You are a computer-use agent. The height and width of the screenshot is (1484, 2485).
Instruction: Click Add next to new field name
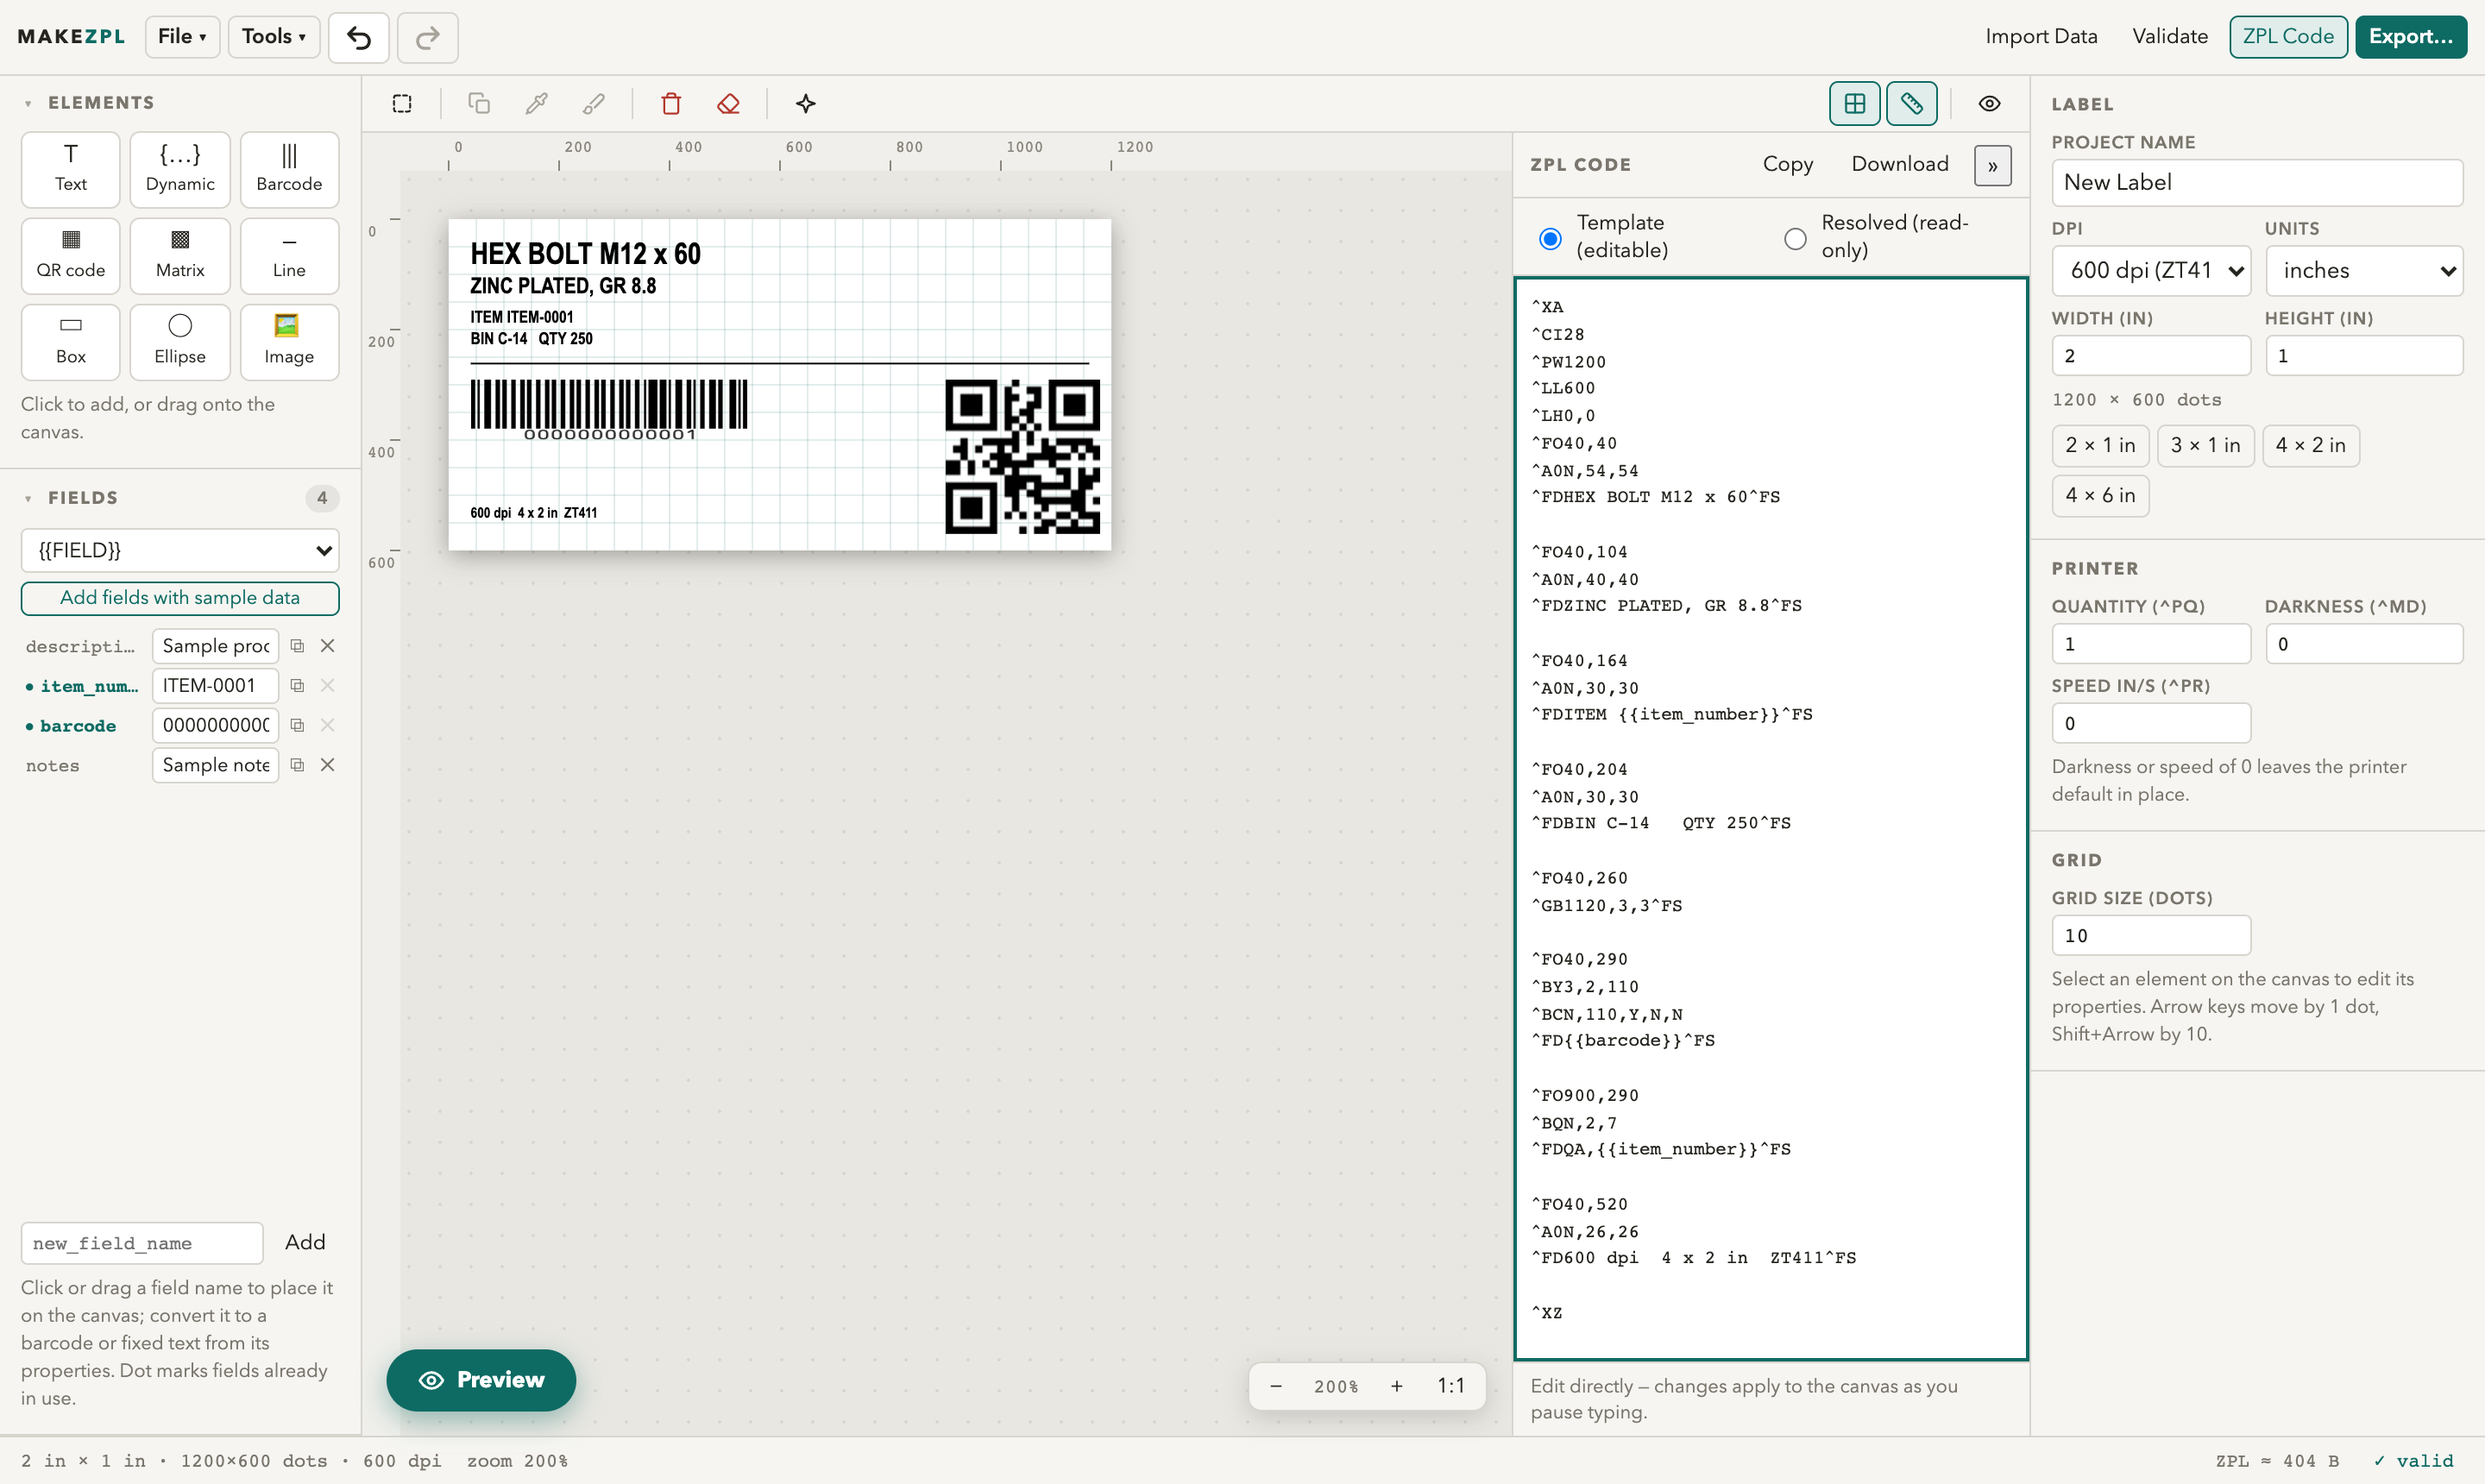pos(305,1242)
